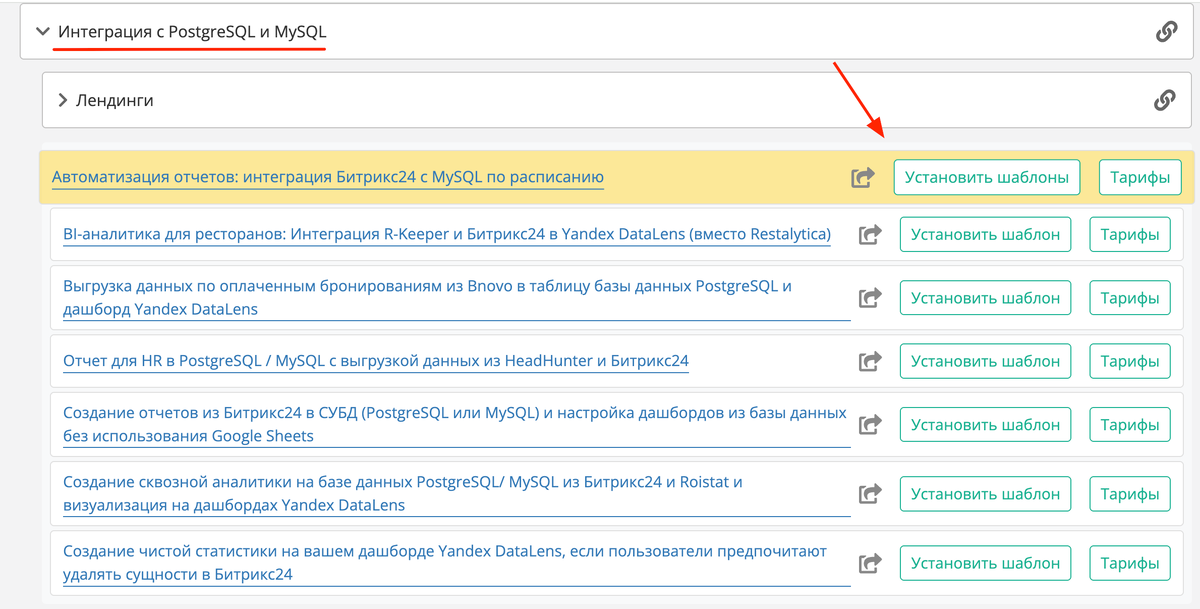Viewport: 1200px width, 609px height.
Task: Install template for сквозной аналитики Roistat row
Action: coord(985,494)
